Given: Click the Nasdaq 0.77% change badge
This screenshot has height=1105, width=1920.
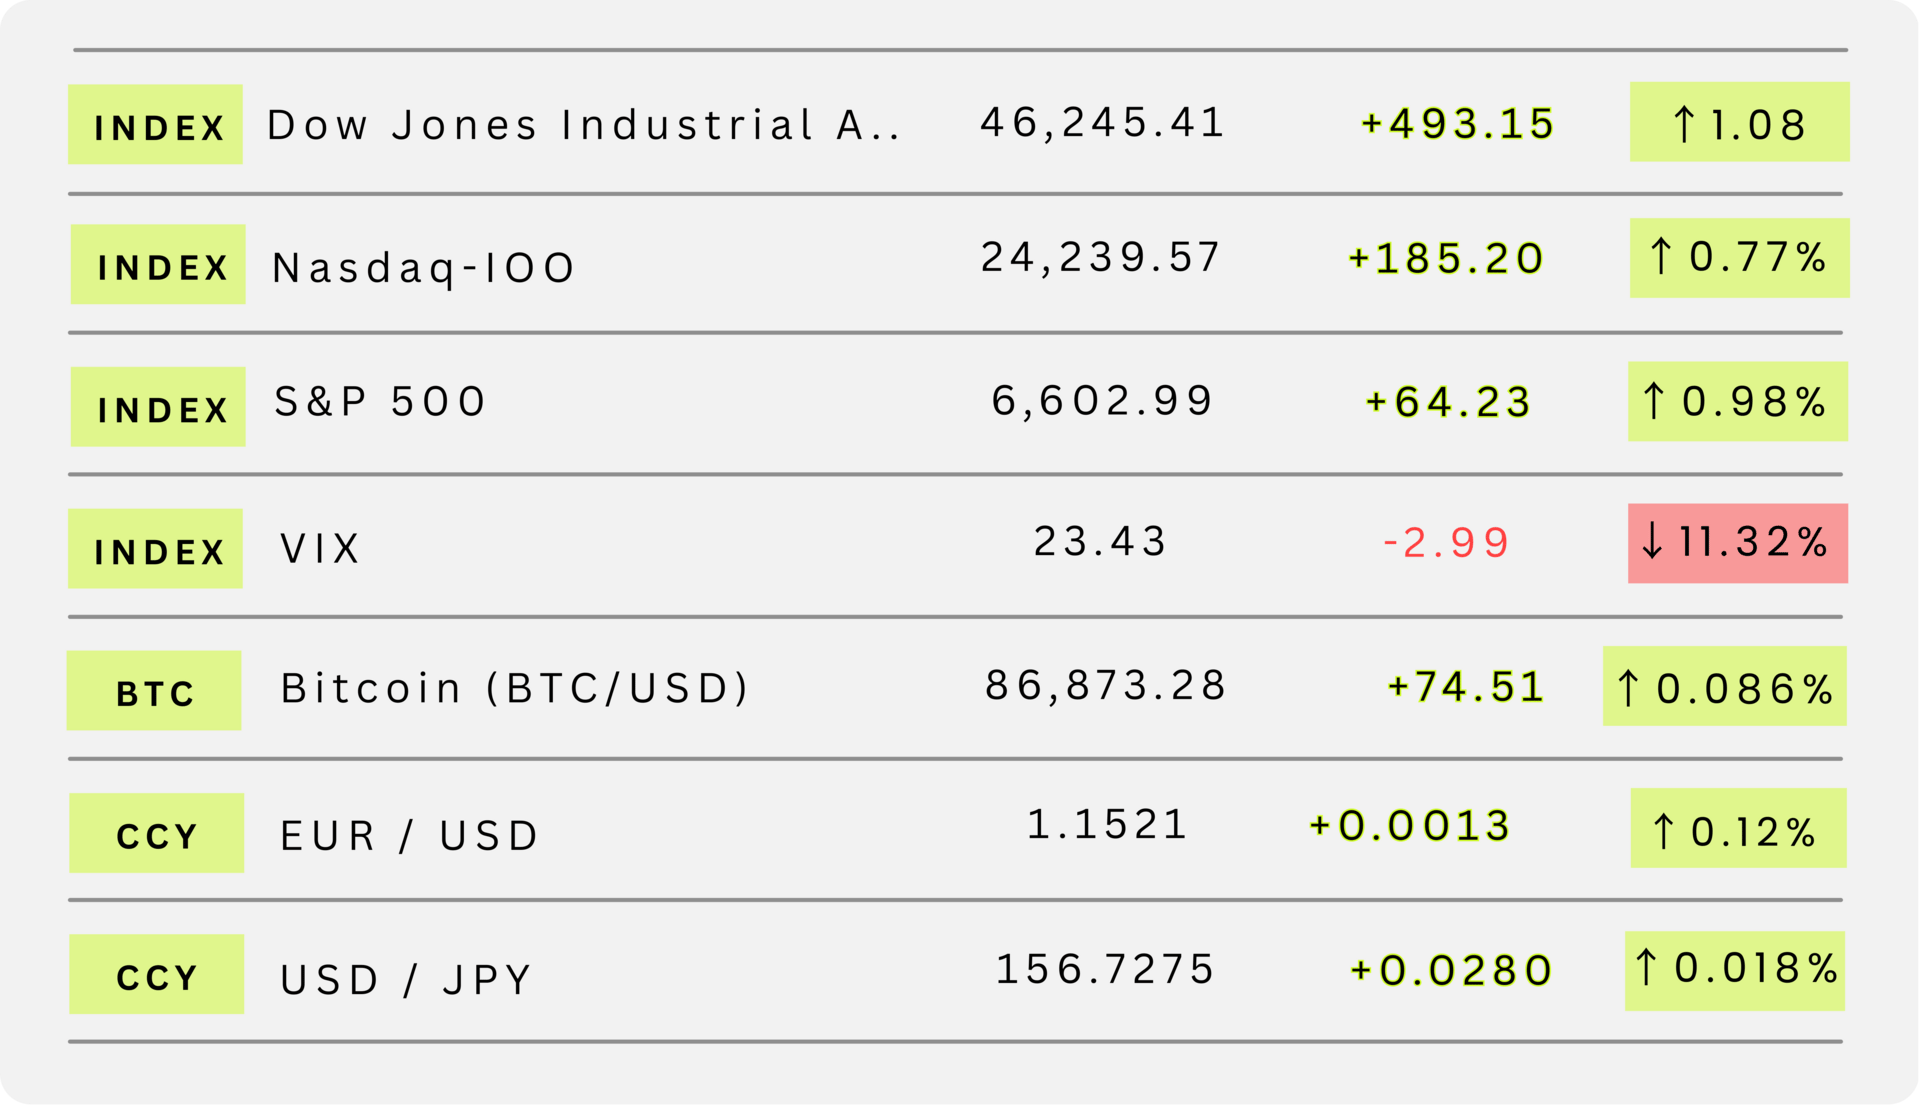Looking at the screenshot, I should [1739, 258].
